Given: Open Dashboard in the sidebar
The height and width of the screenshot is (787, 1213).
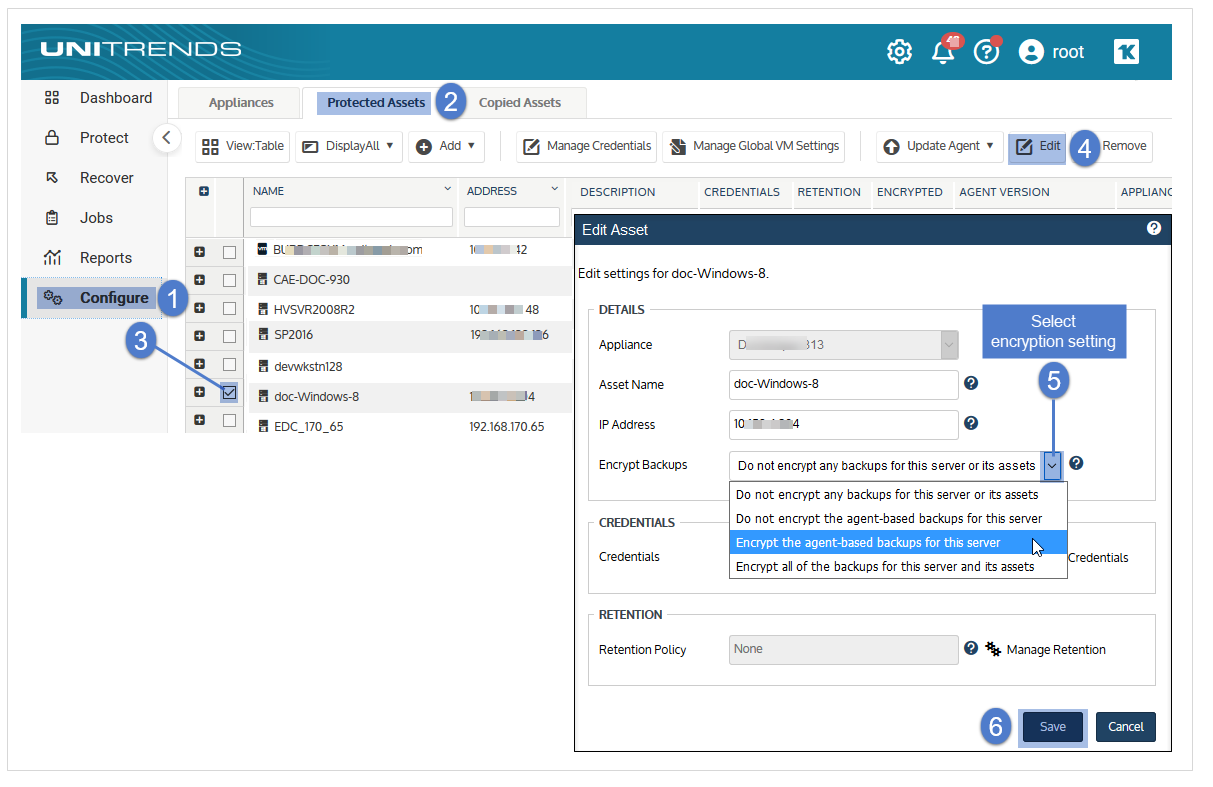Looking at the screenshot, I should 98,98.
